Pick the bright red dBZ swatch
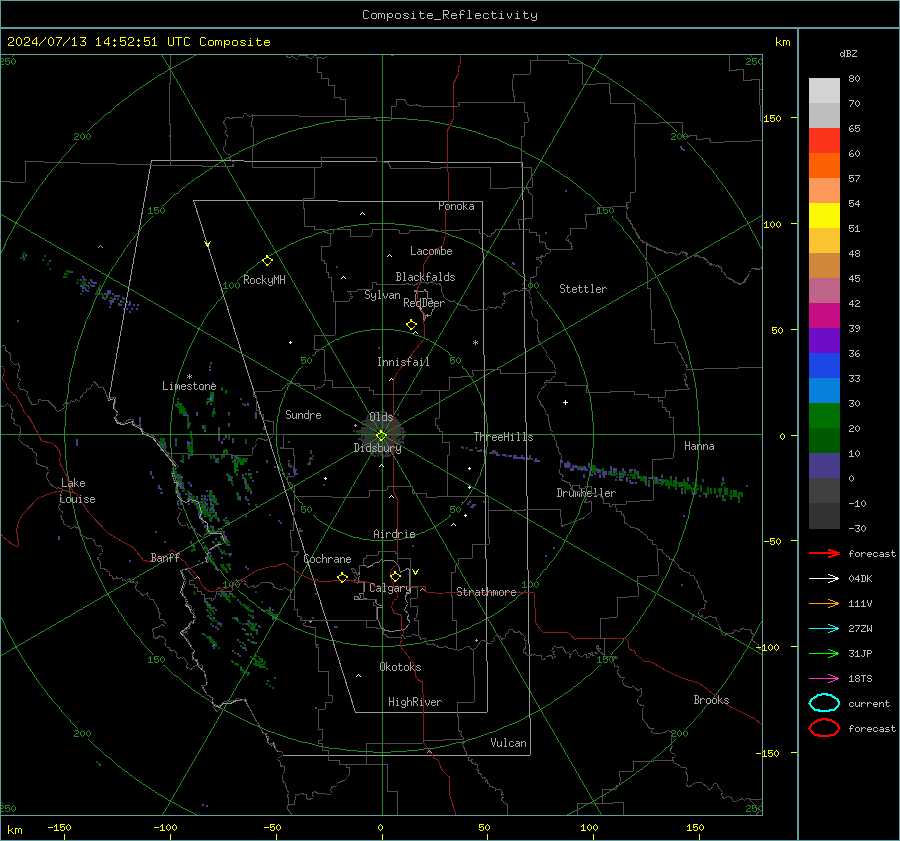The height and width of the screenshot is (841, 900). [x=824, y=141]
